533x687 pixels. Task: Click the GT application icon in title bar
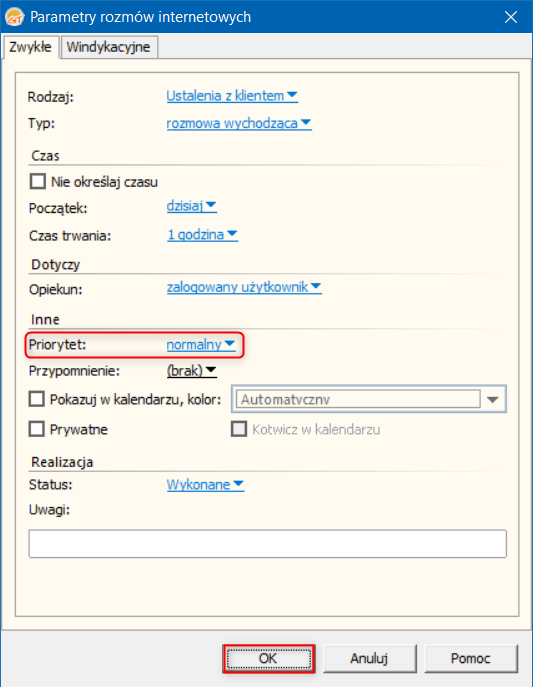(14, 17)
